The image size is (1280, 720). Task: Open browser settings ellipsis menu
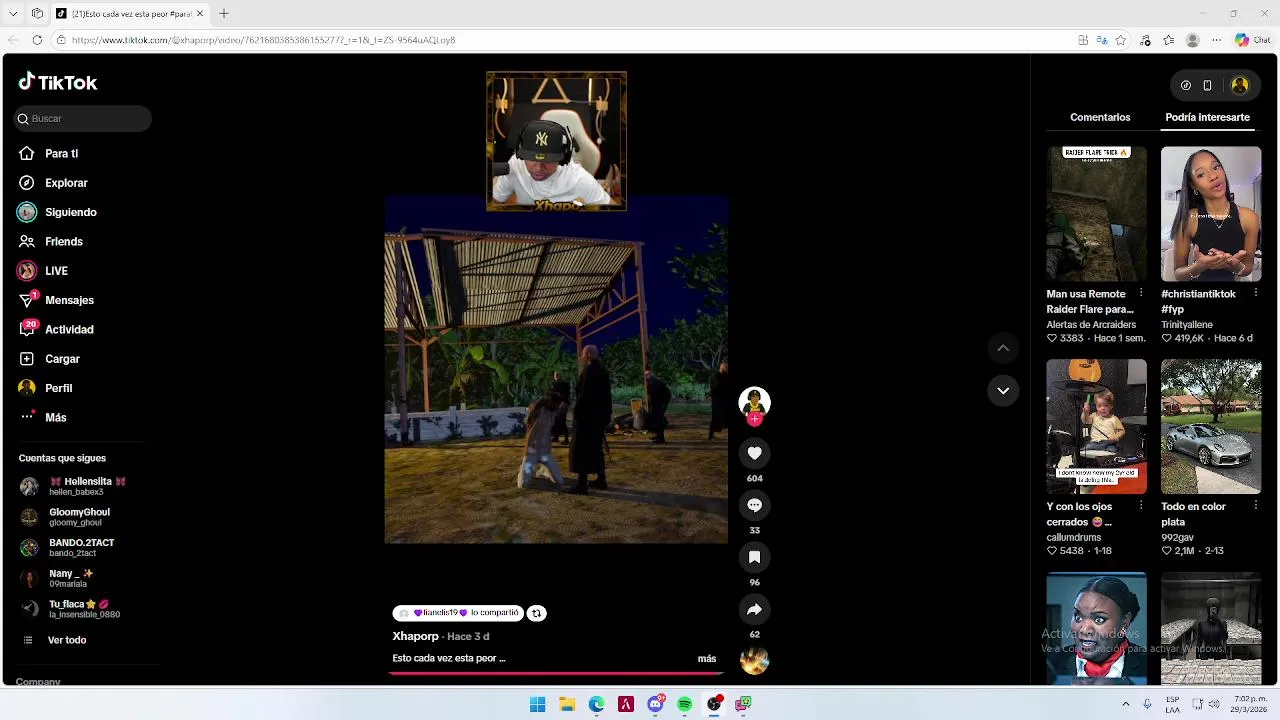(1216, 40)
